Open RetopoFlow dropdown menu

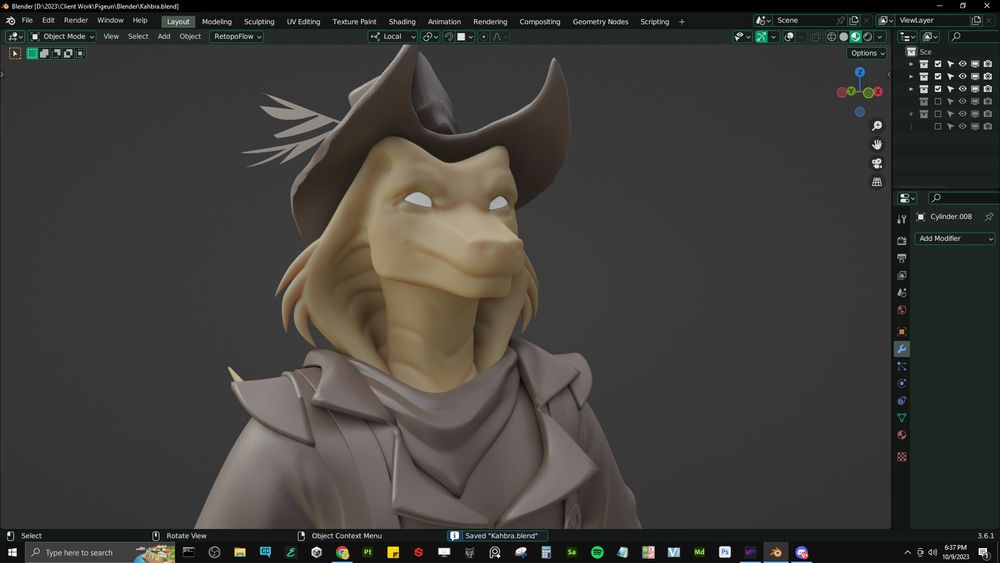[x=237, y=36]
